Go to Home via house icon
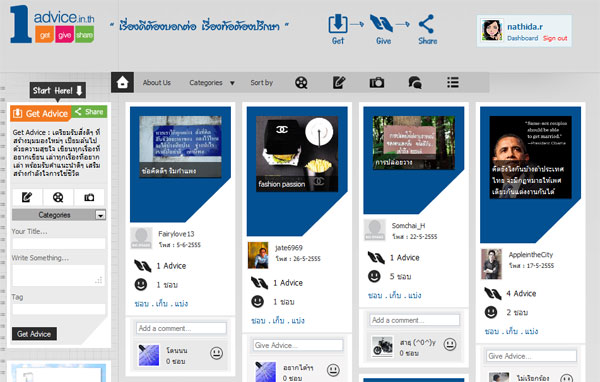The image size is (600, 382). click(x=122, y=82)
